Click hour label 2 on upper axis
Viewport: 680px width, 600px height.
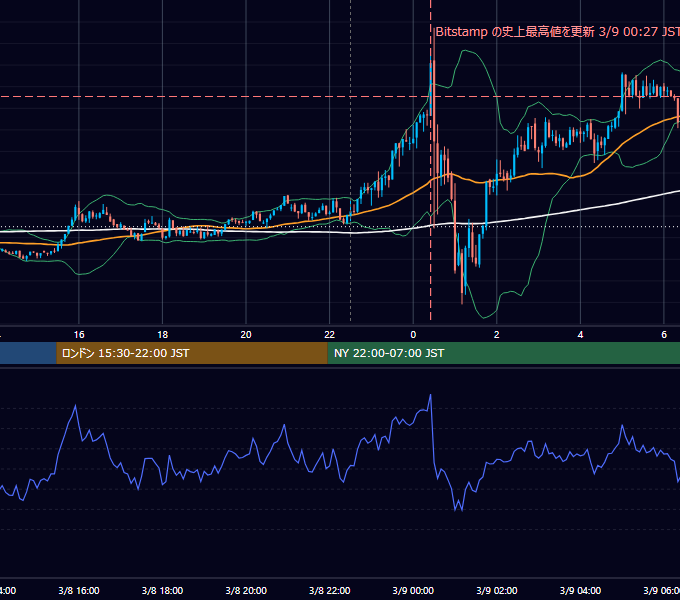point(497,335)
